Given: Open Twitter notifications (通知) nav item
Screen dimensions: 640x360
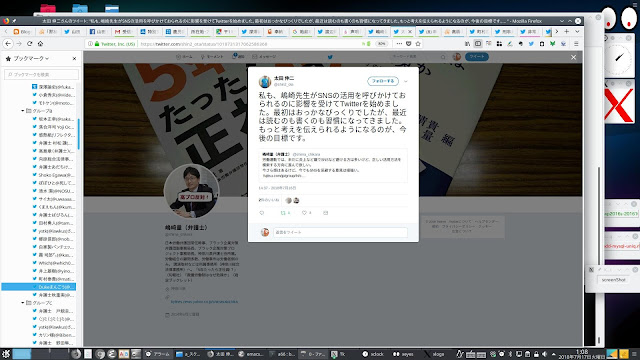Looking at the screenshot, I should pyautogui.click(x=238, y=56).
